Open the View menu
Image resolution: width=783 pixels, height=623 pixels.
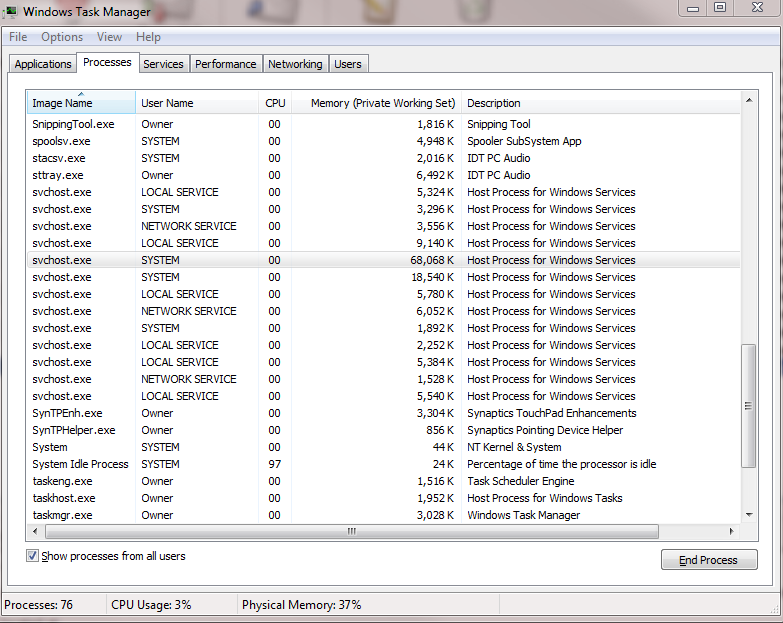(x=109, y=37)
